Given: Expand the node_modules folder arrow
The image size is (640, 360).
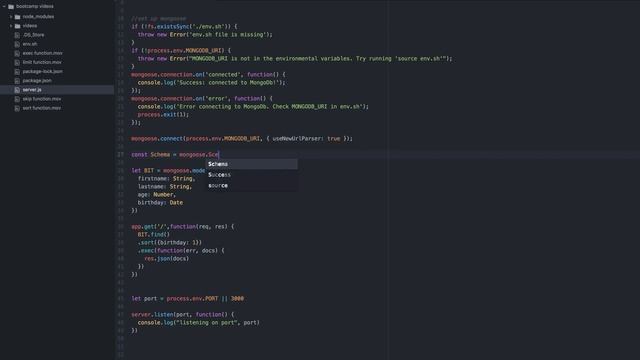Looking at the screenshot, I should click(x=11, y=17).
